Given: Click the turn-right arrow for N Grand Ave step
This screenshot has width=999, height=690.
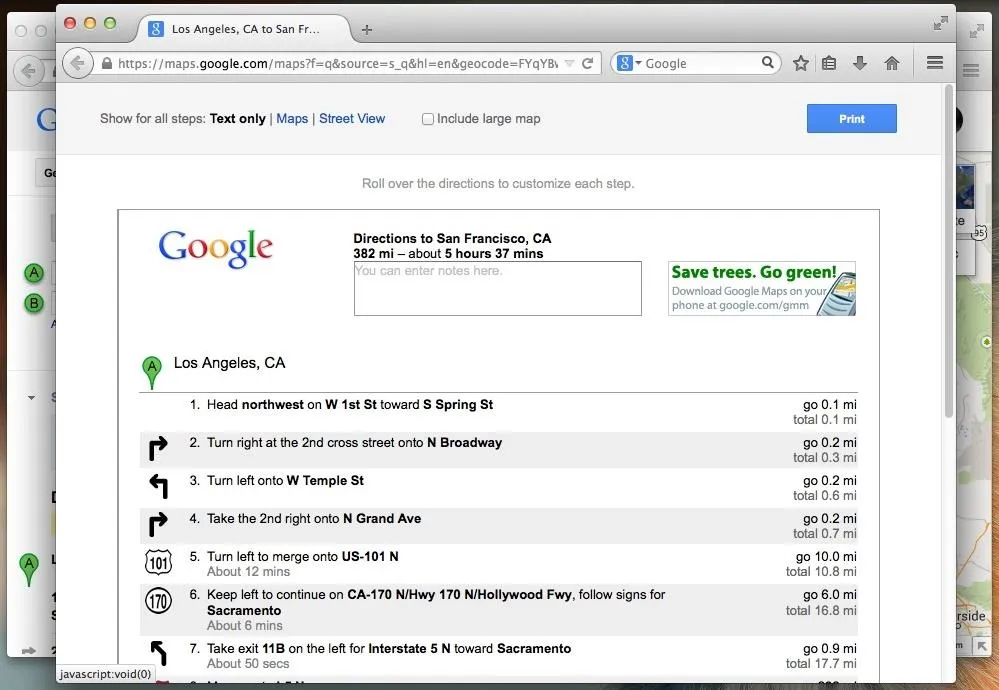Looking at the screenshot, I should [158, 524].
